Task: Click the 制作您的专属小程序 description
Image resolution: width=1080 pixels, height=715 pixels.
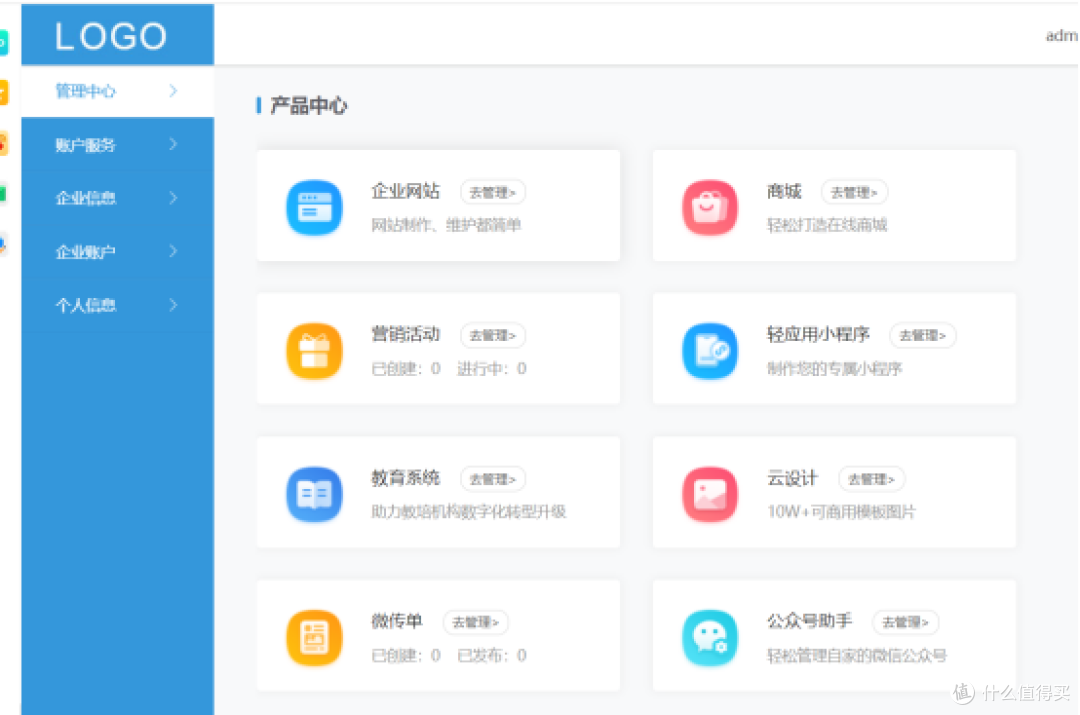Action: (835, 369)
